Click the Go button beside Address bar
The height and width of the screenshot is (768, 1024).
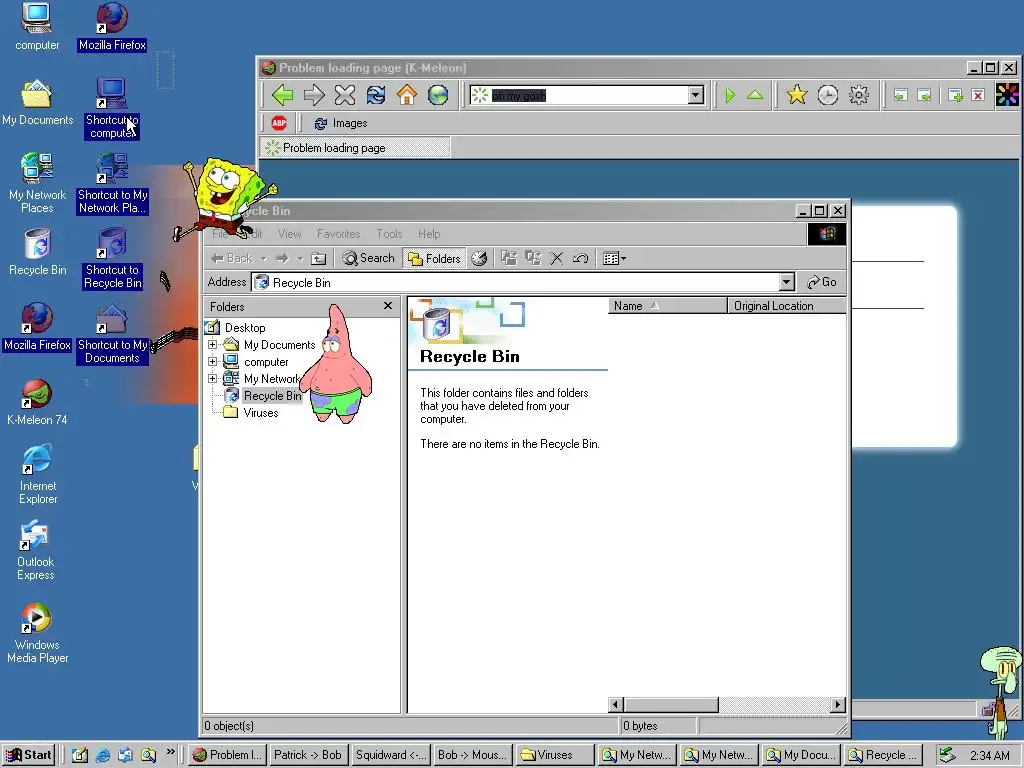coord(822,282)
